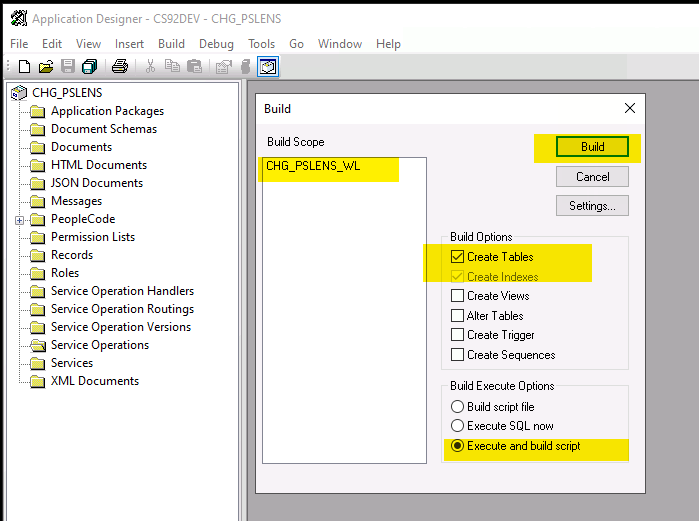Viewport: 699px width, 521px height.
Task: Click the New document toolbar icon
Action: click(x=25, y=67)
